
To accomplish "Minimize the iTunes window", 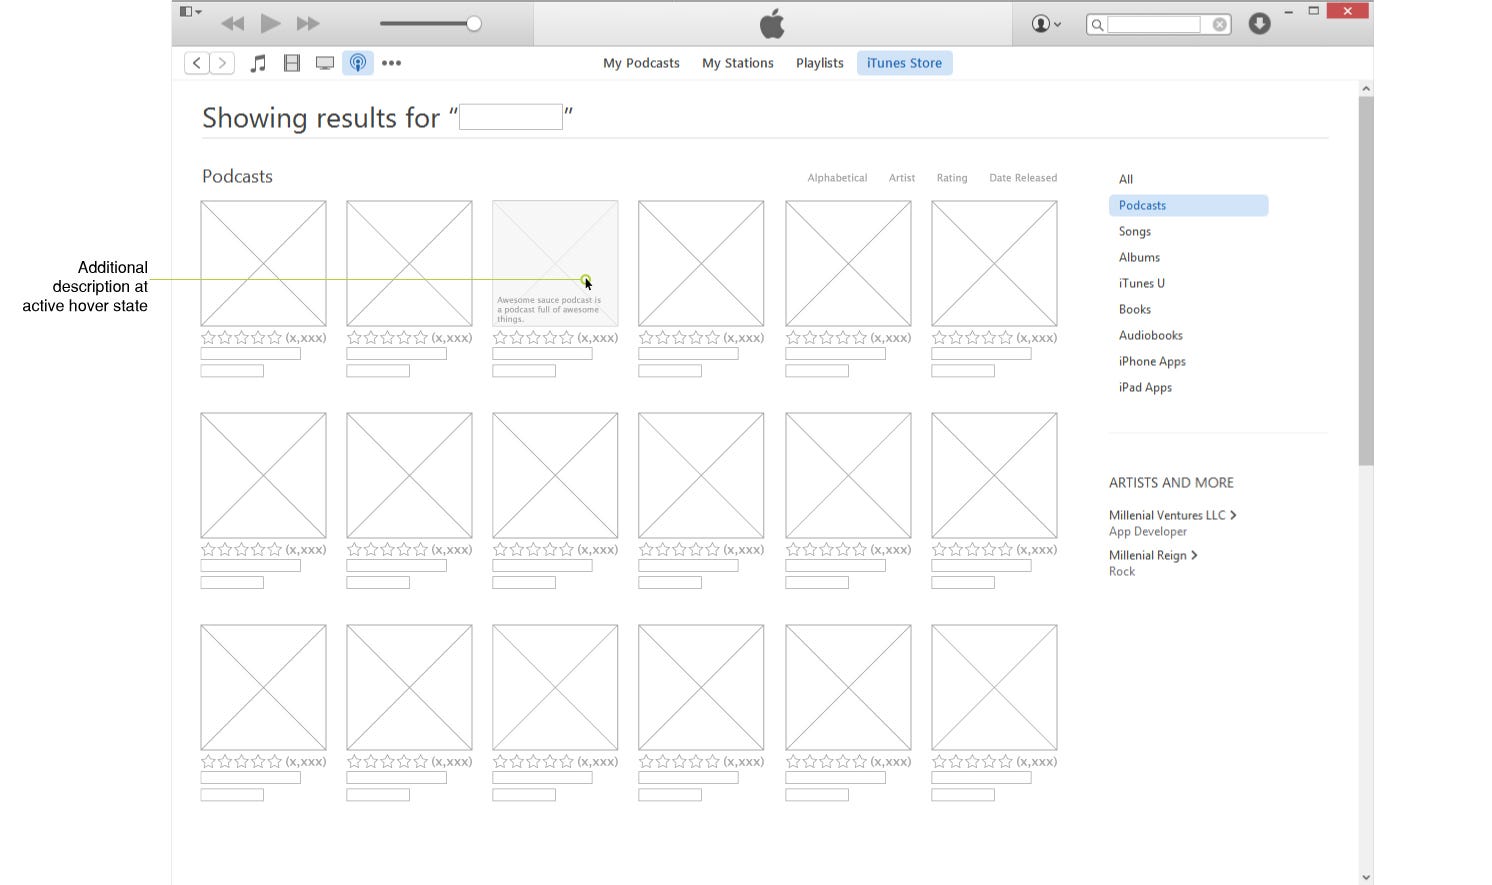I will [1289, 12].
